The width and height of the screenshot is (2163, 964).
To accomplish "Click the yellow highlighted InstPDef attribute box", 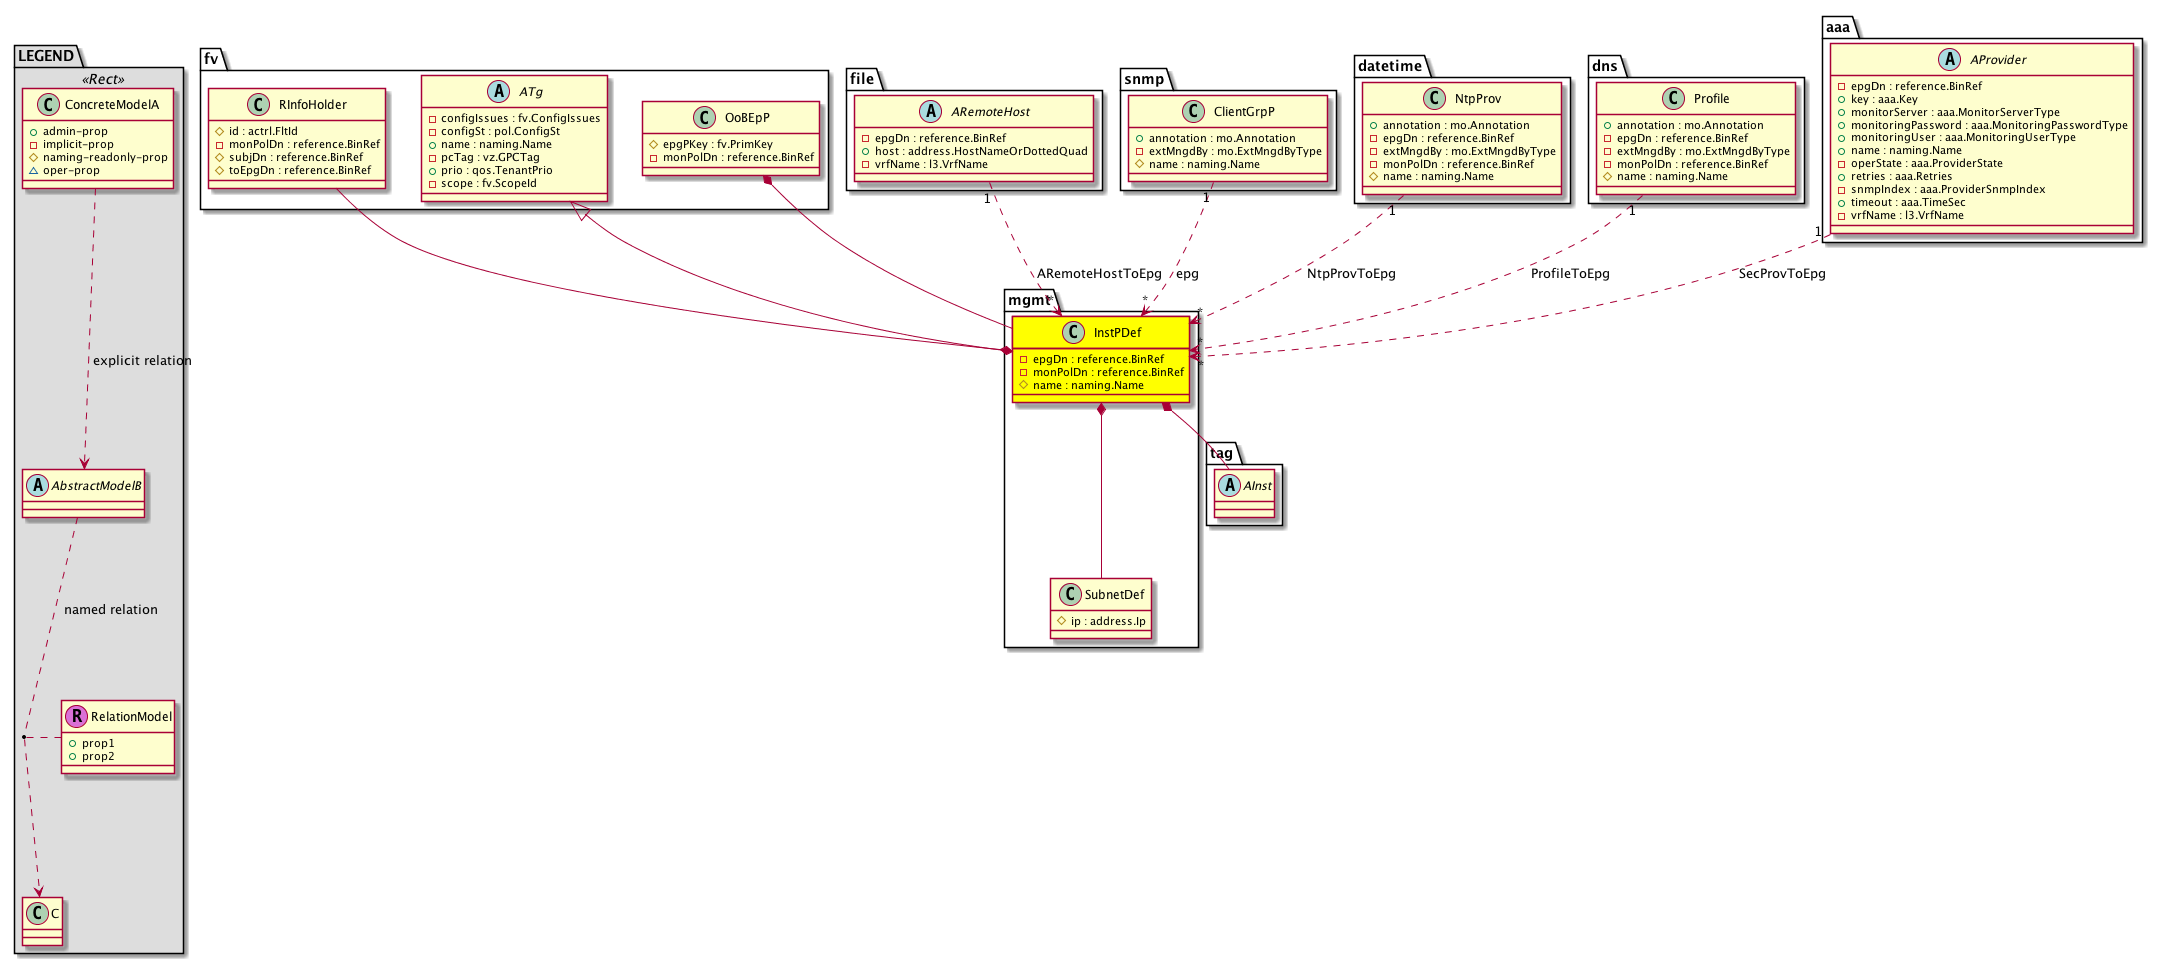I will 1100,372.
